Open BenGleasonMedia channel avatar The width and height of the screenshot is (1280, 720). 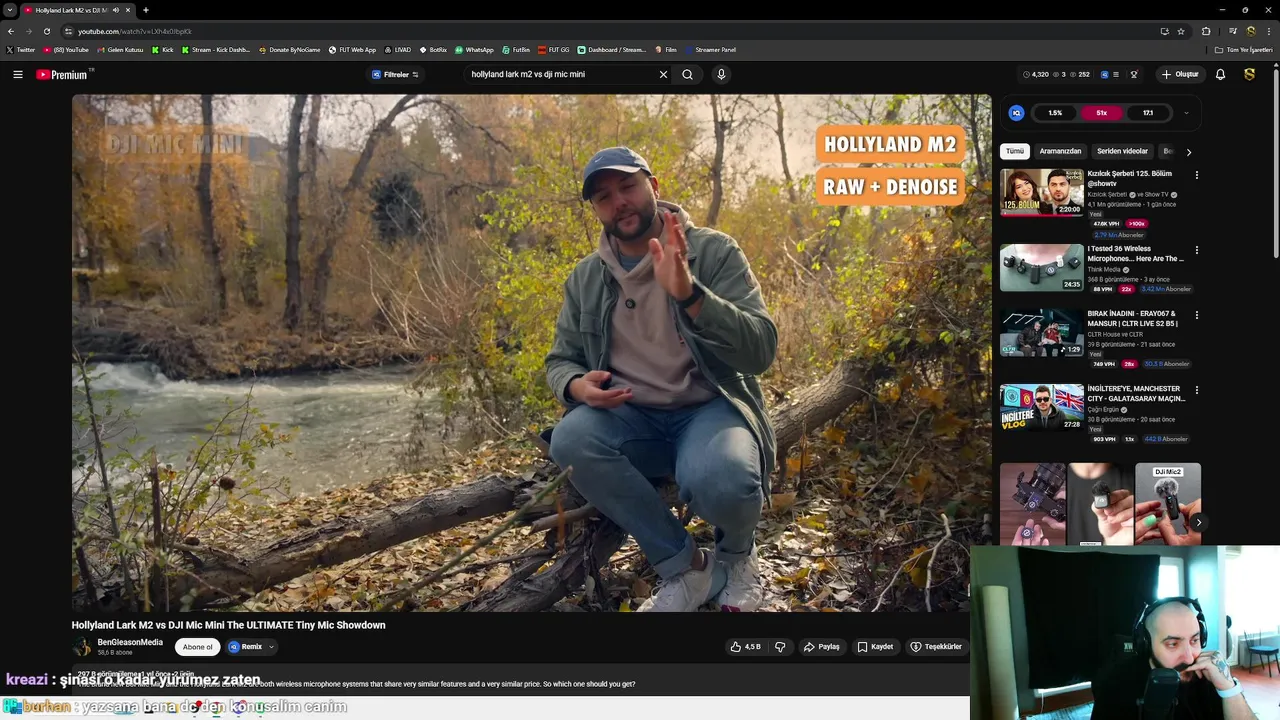82,647
